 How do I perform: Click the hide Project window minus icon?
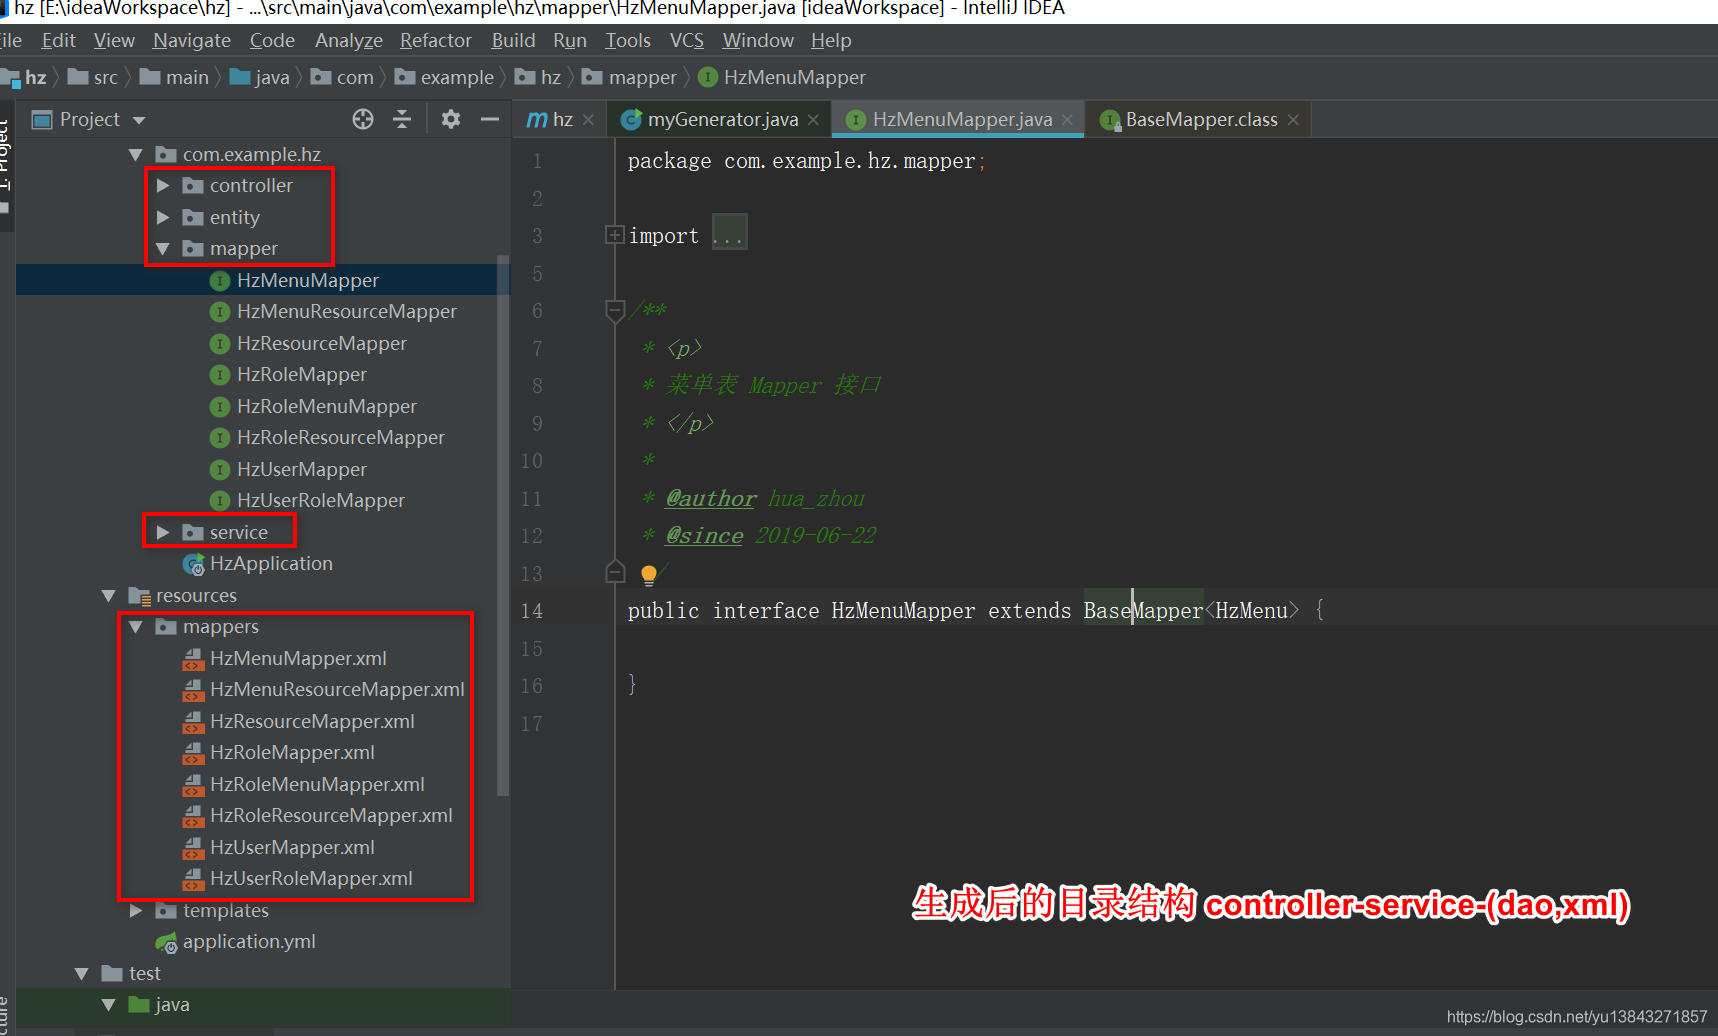coord(490,119)
